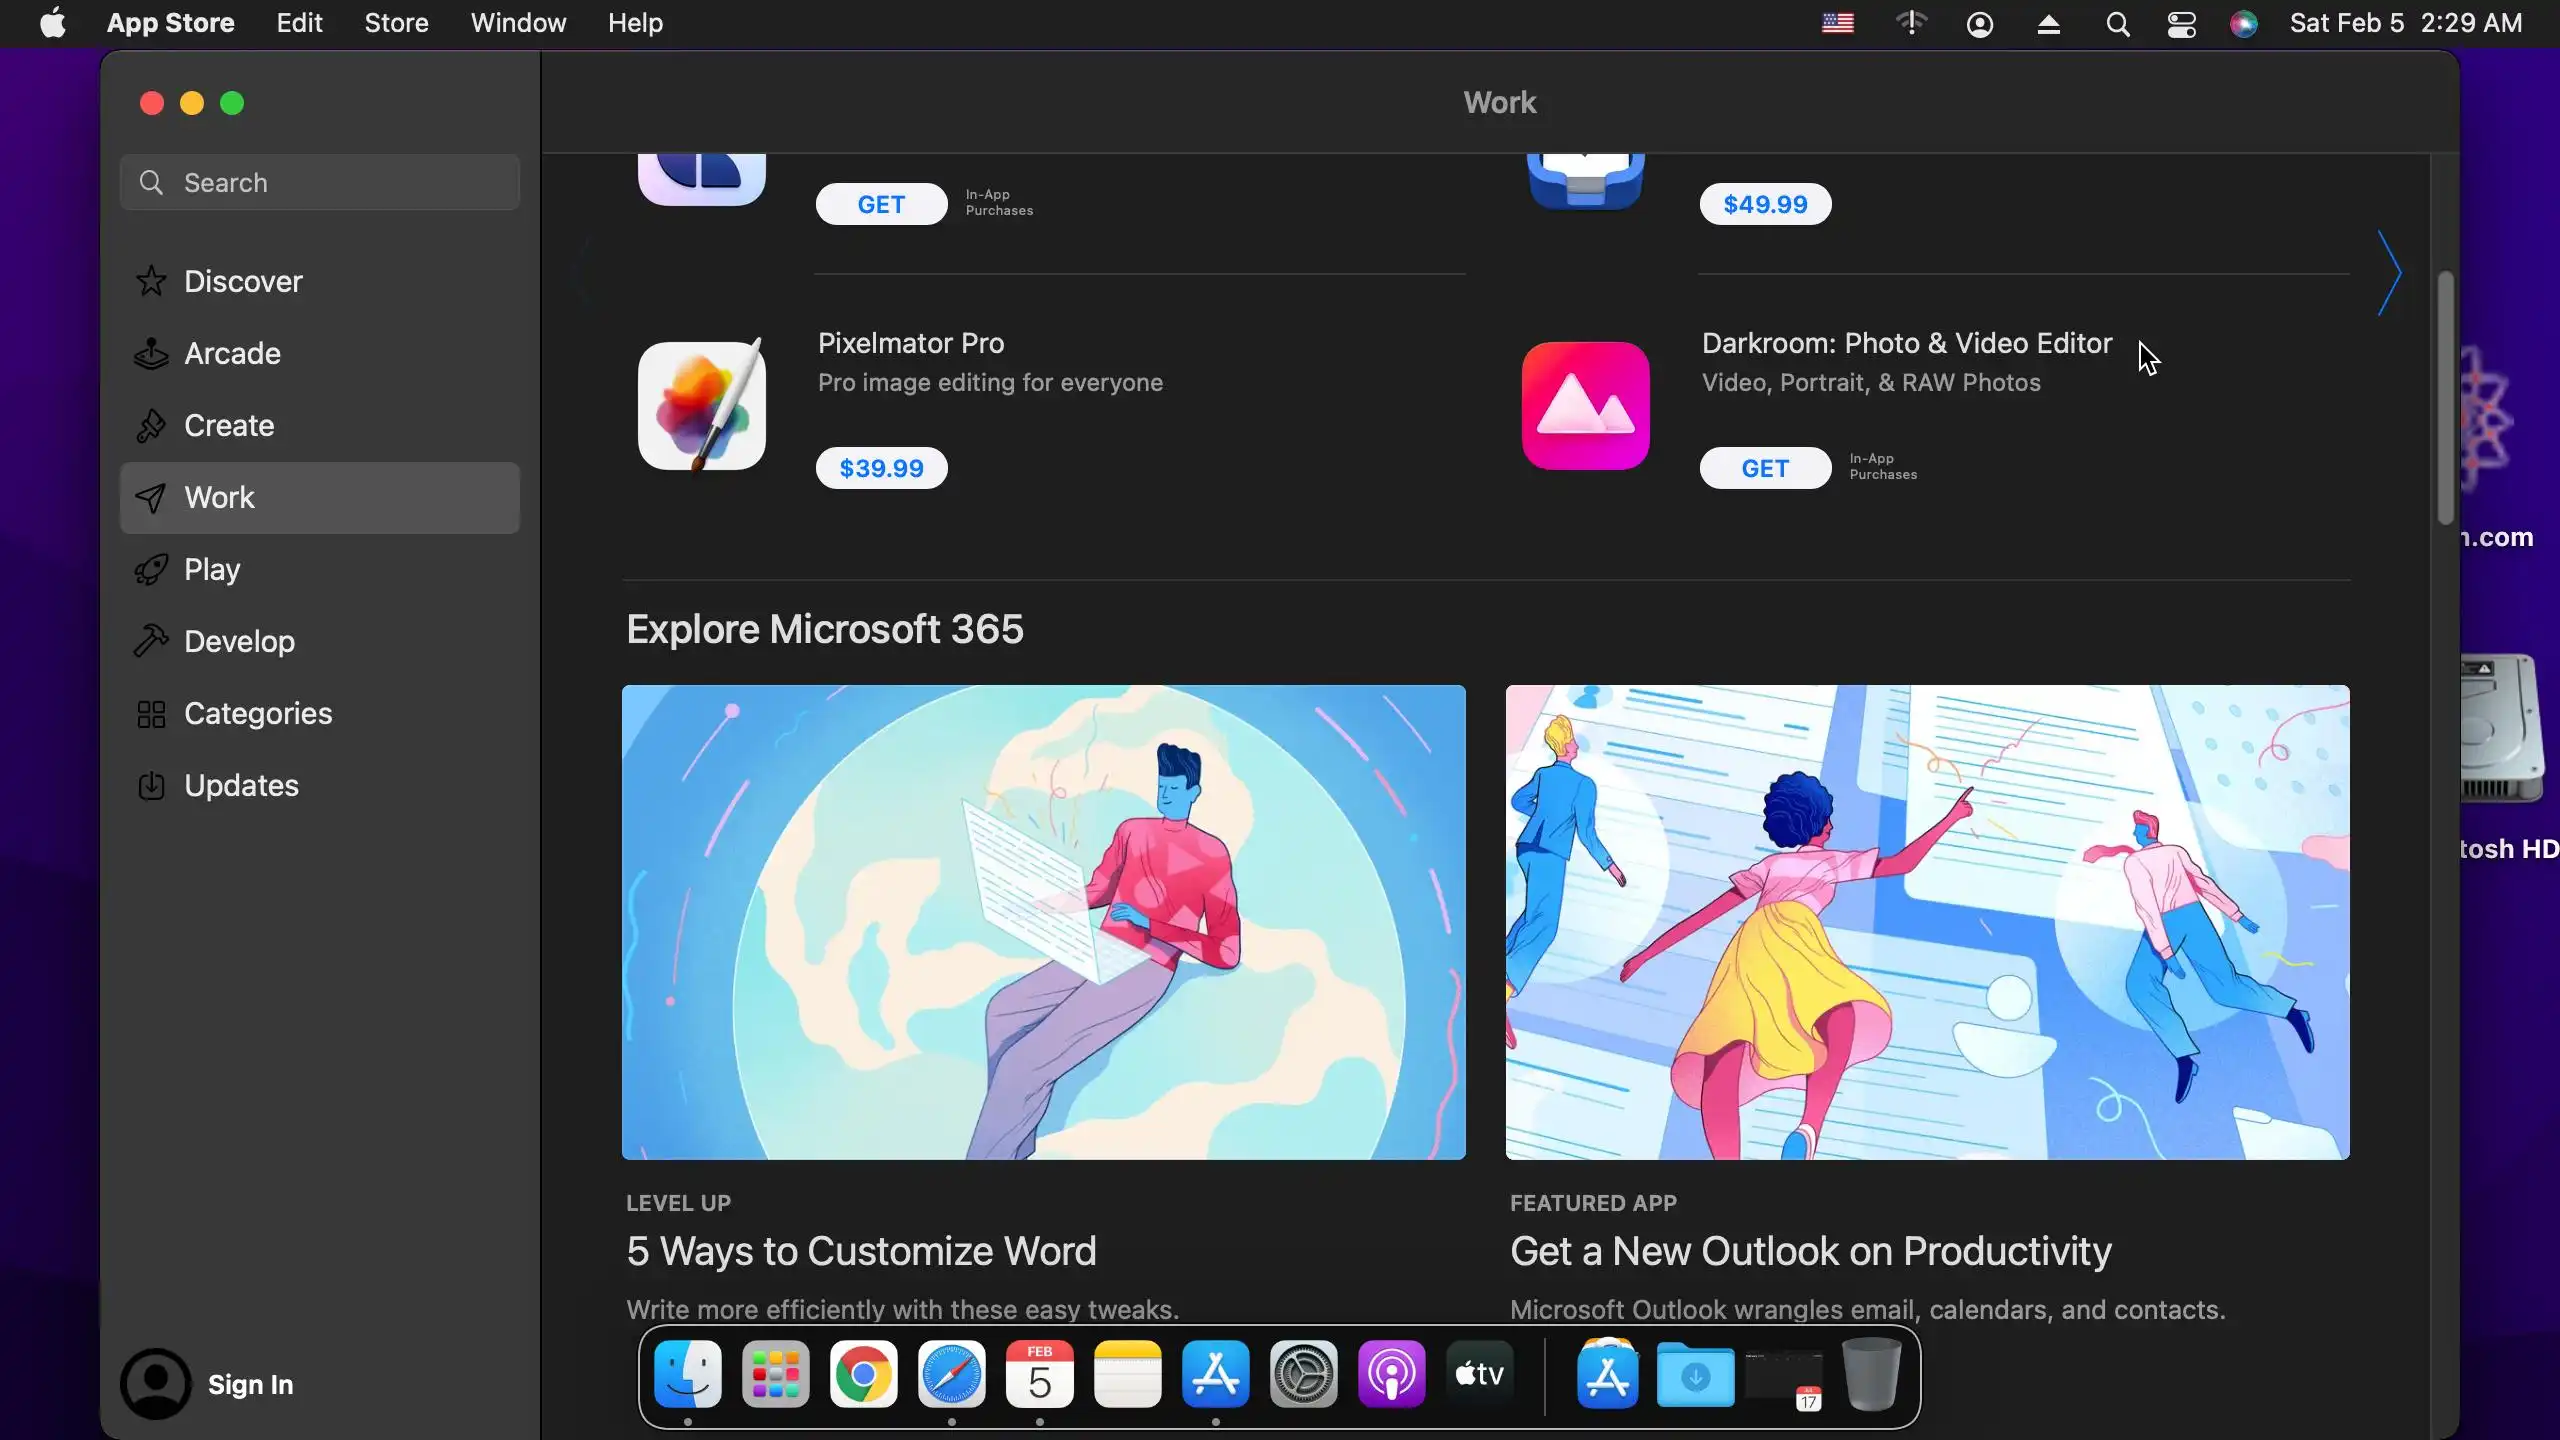
Task: Click the Develop hammer icon
Action: 151,641
